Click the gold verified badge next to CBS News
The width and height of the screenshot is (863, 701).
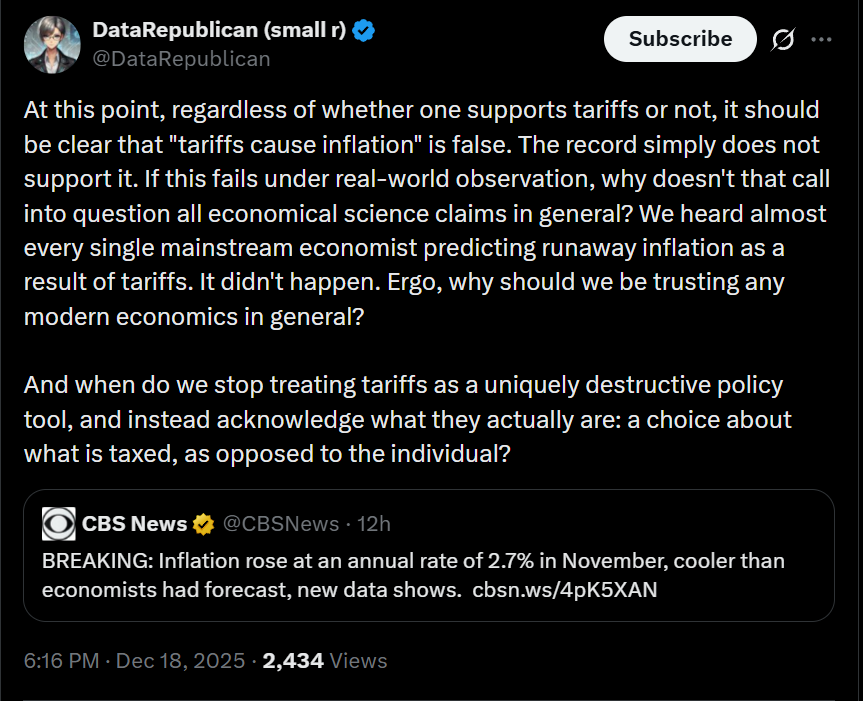tap(203, 524)
